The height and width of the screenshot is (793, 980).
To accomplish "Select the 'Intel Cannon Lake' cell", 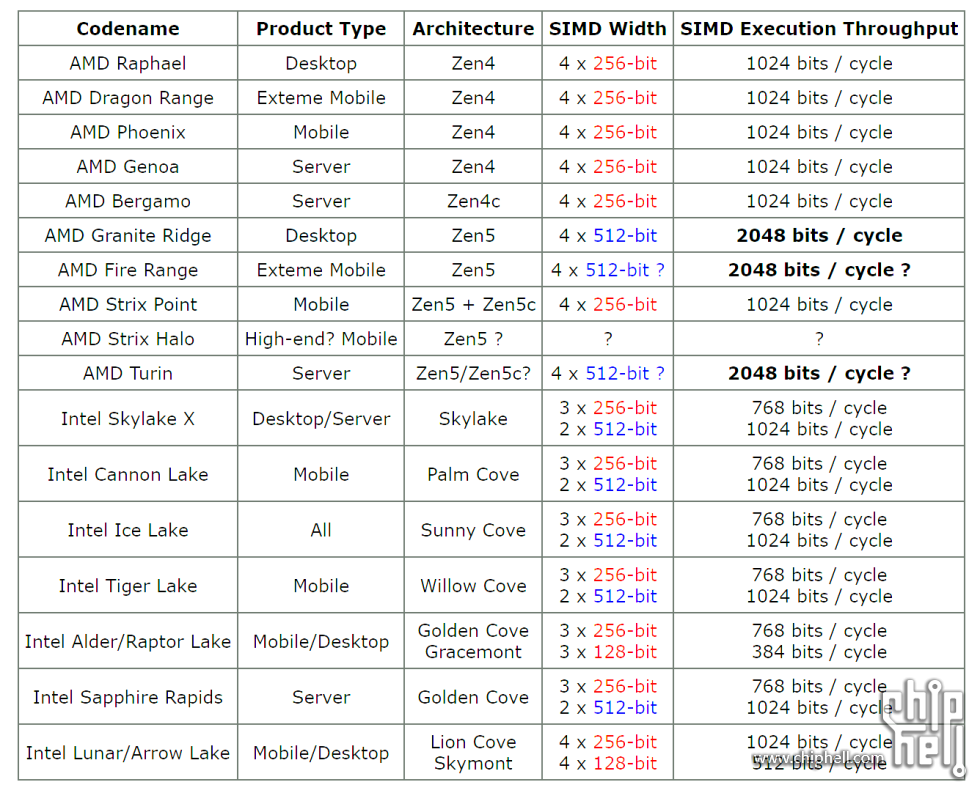I will (128, 474).
